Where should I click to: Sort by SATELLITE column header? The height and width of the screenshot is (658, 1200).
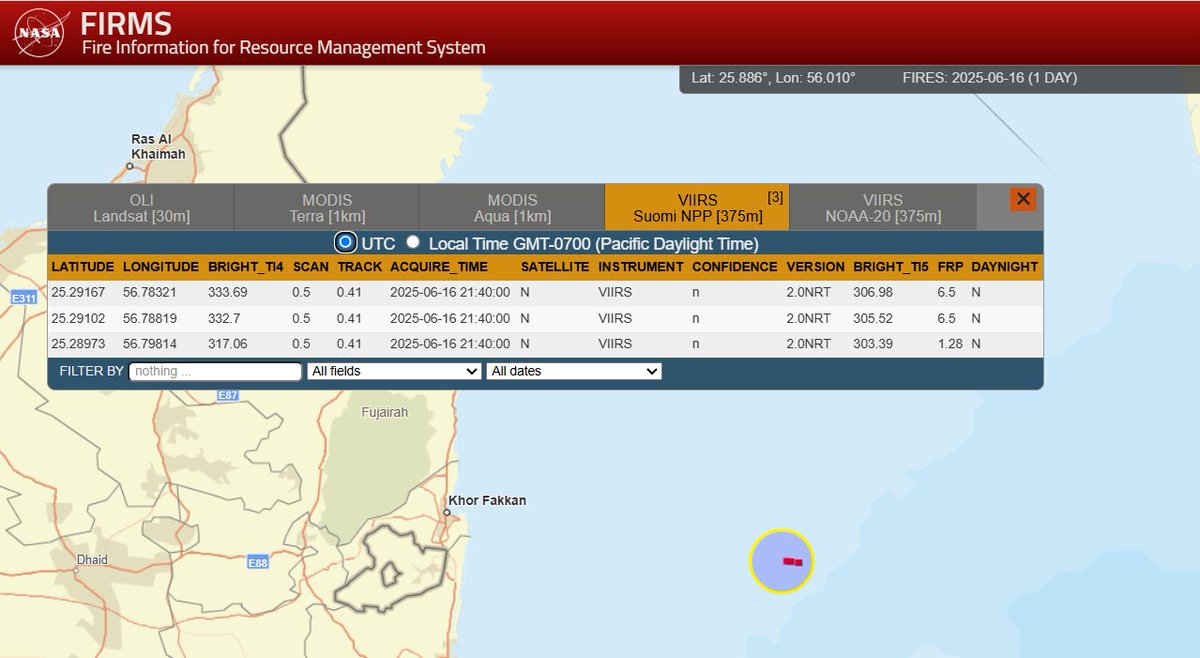tap(555, 267)
